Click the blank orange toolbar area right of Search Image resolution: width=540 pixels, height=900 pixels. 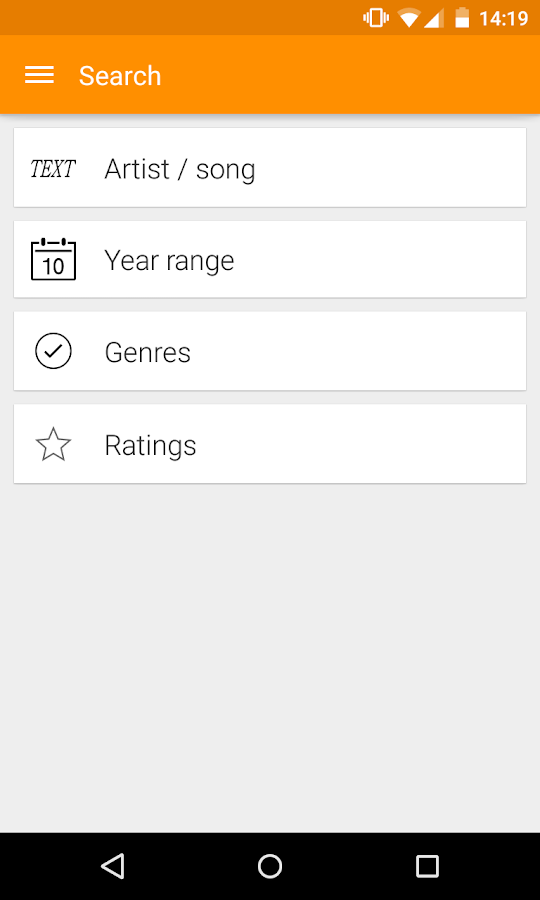[350, 75]
